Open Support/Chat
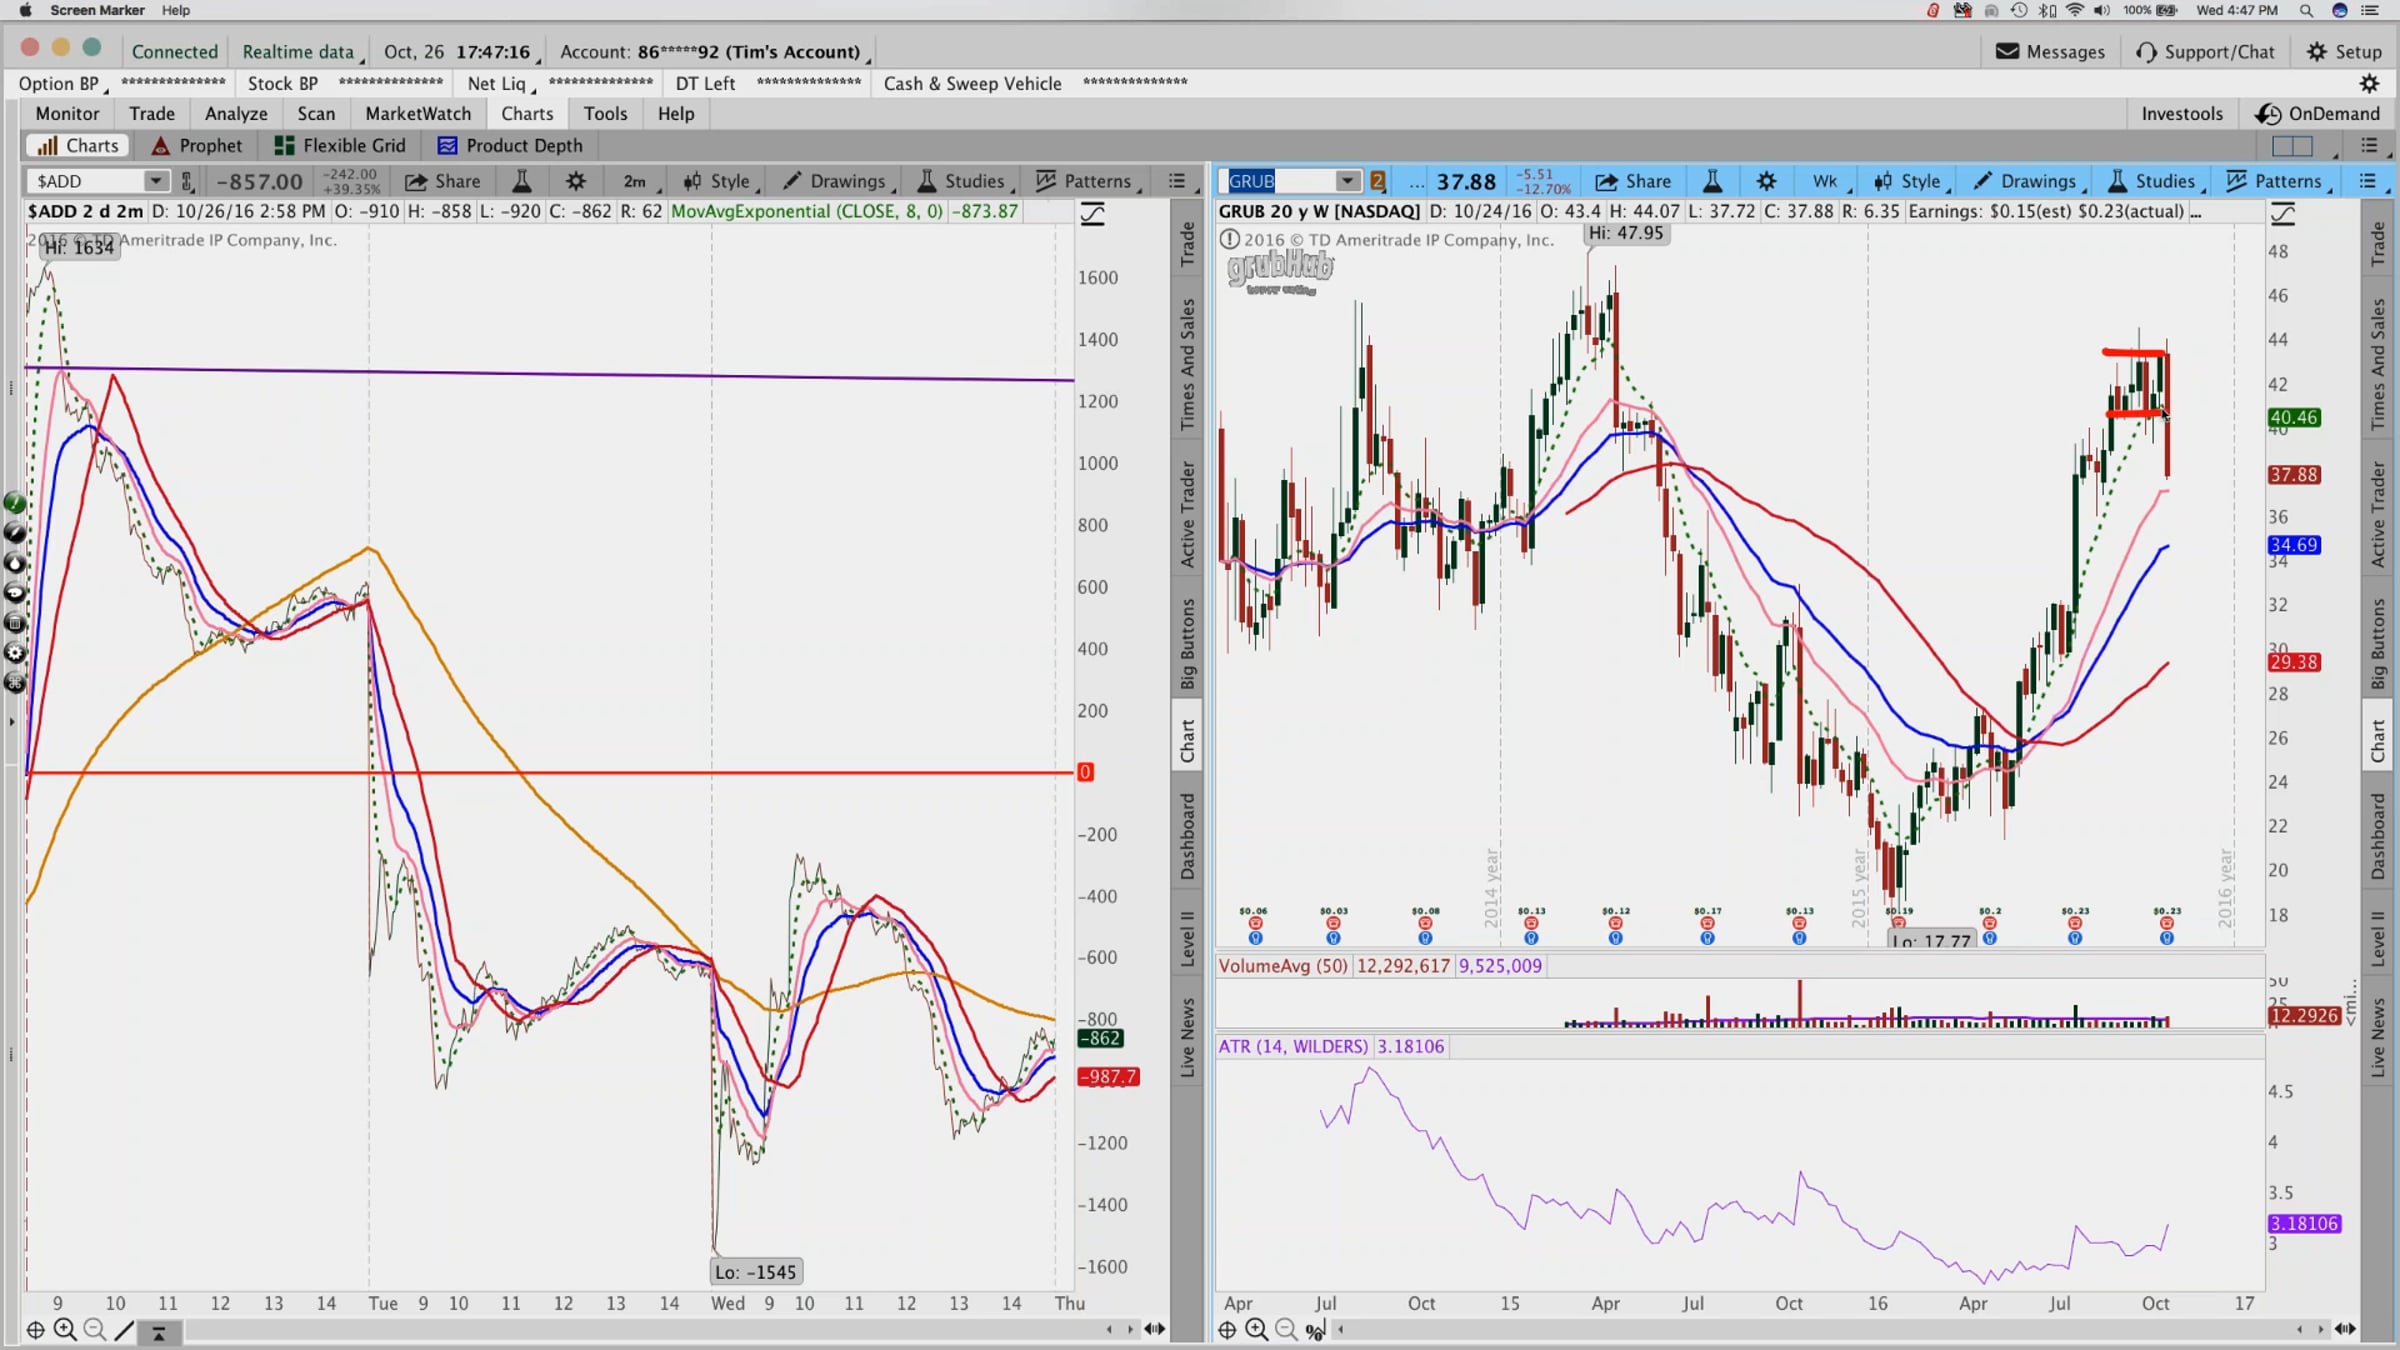The height and width of the screenshot is (1350, 2400). pos(2204,52)
